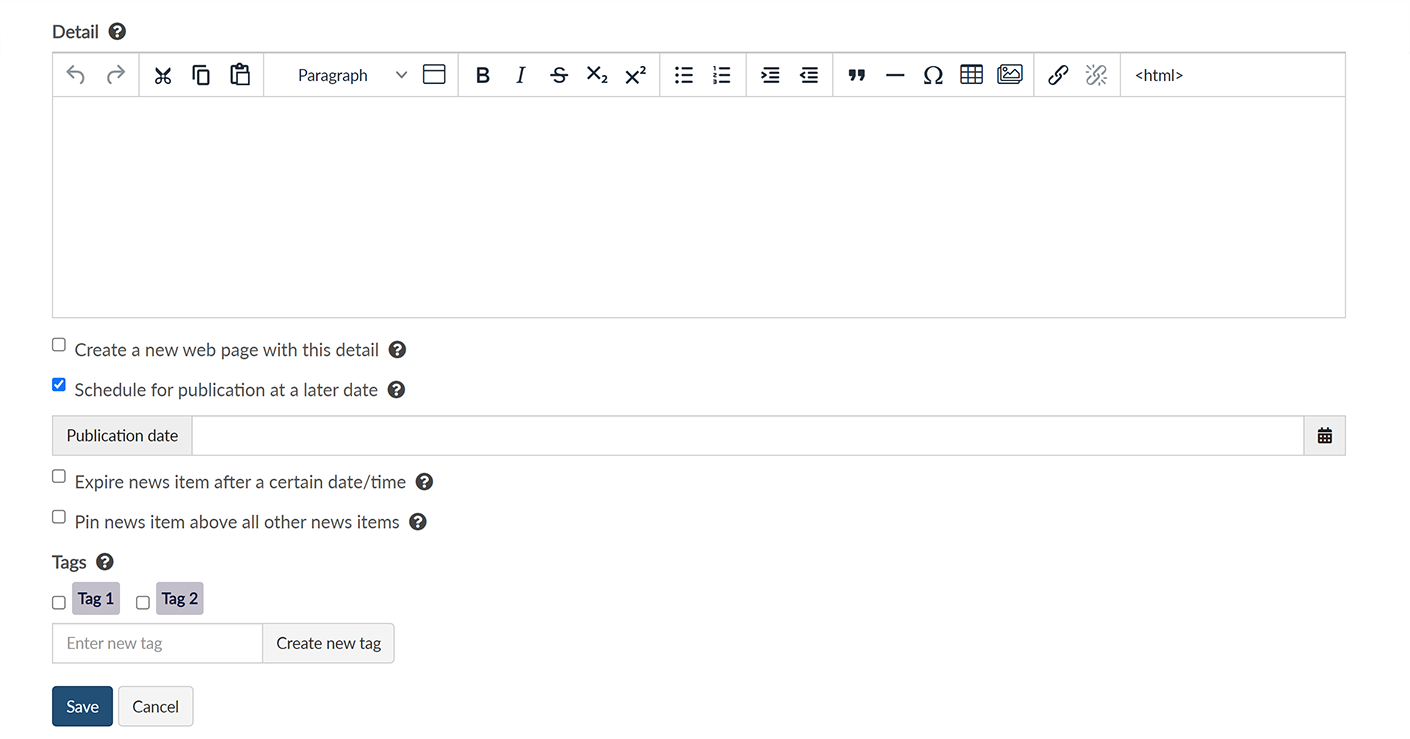Switch to html source view
Screen dimensions: 1410x739
(1158, 75)
